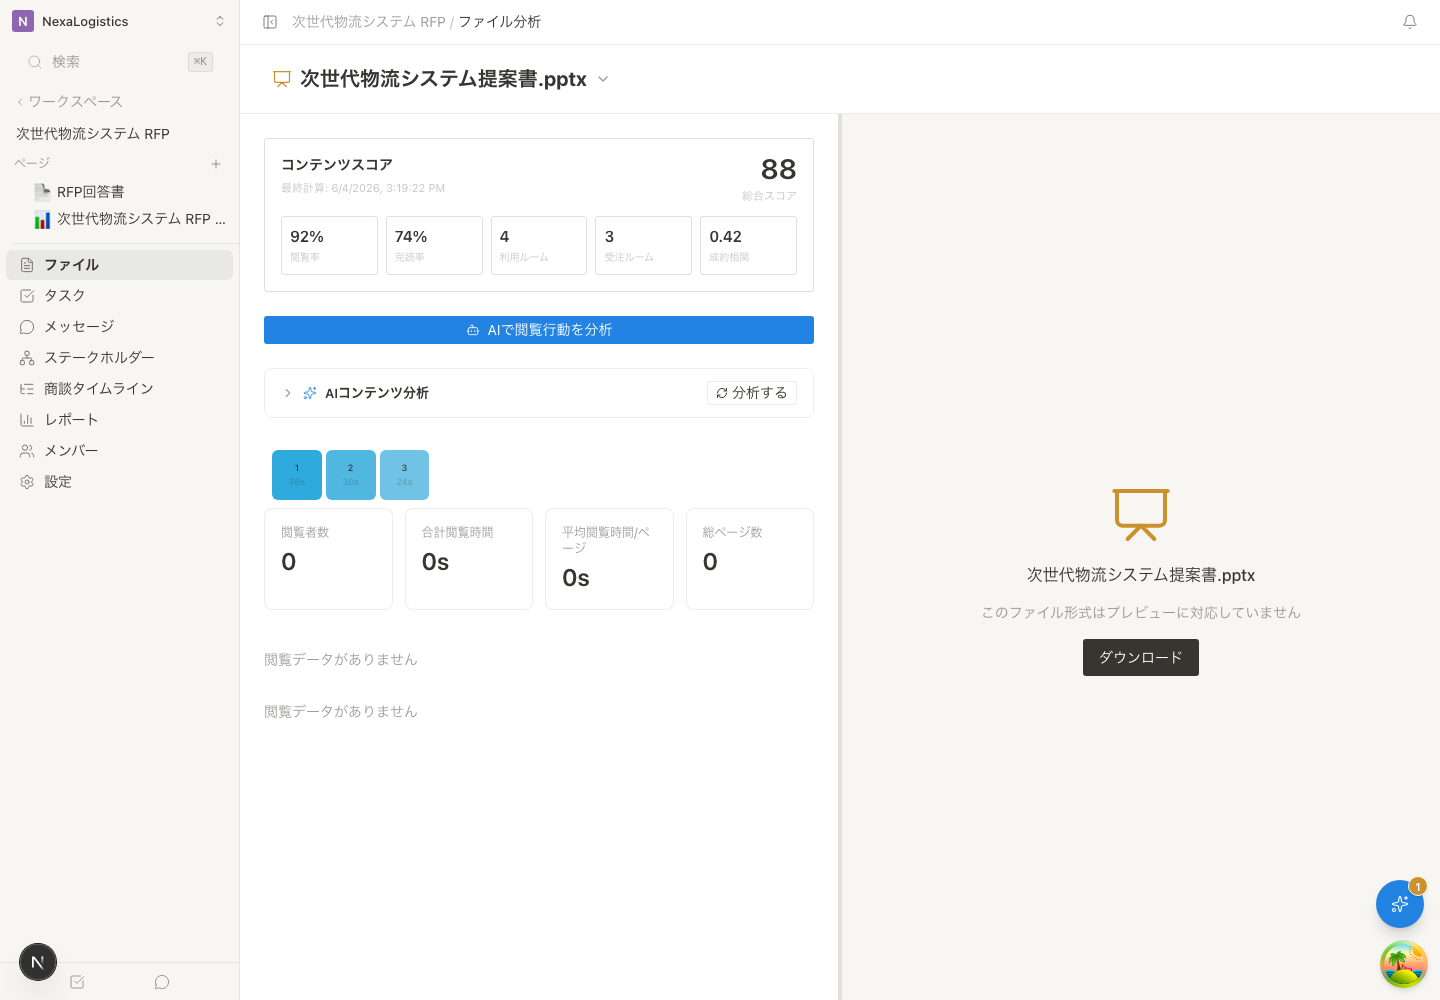Click the 92% 閲覧率 metric card
1440x1000 pixels.
tap(329, 245)
